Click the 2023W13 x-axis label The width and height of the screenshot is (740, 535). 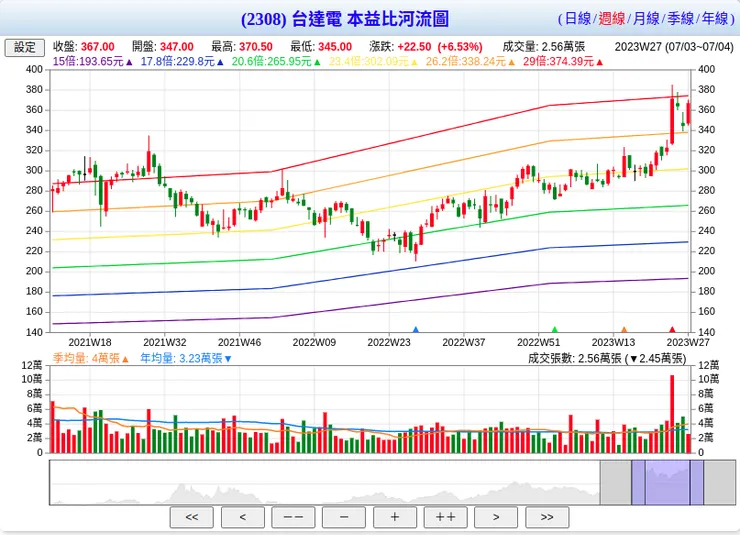pos(614,343)
